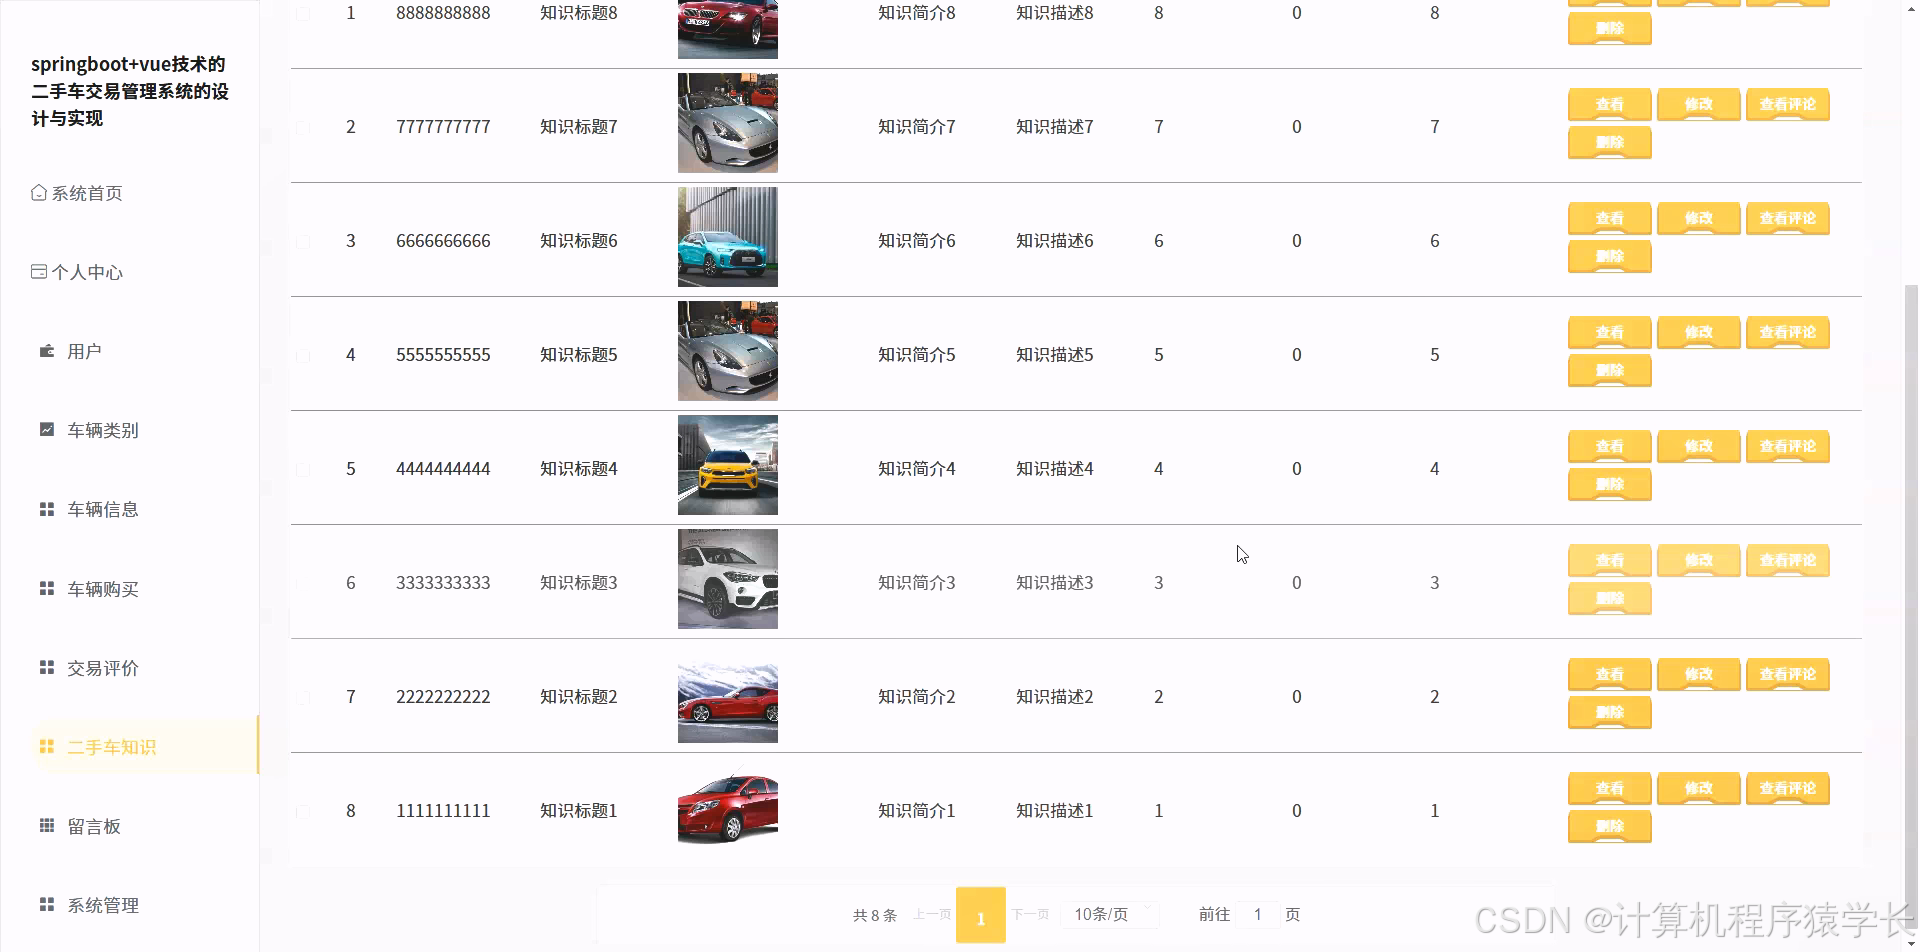The height and width of the screenshot is (952, 1920).
Task: Click the red car thumbnail for 知识标题1
Action: point(727,808)
